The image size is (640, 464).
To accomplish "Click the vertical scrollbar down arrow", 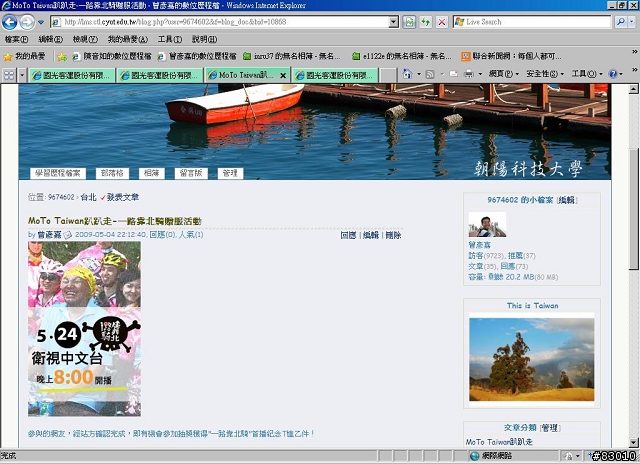I will (633, 442).
